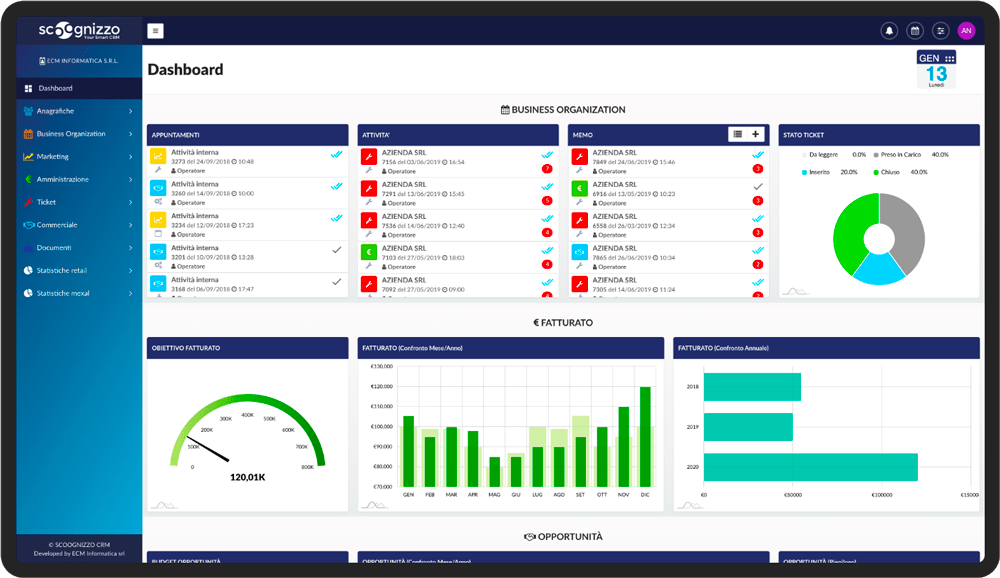The width and height of the screenshot is (1000, 578).
Task: Open first Attività interna appointment 3273
Action: [247, 161]
